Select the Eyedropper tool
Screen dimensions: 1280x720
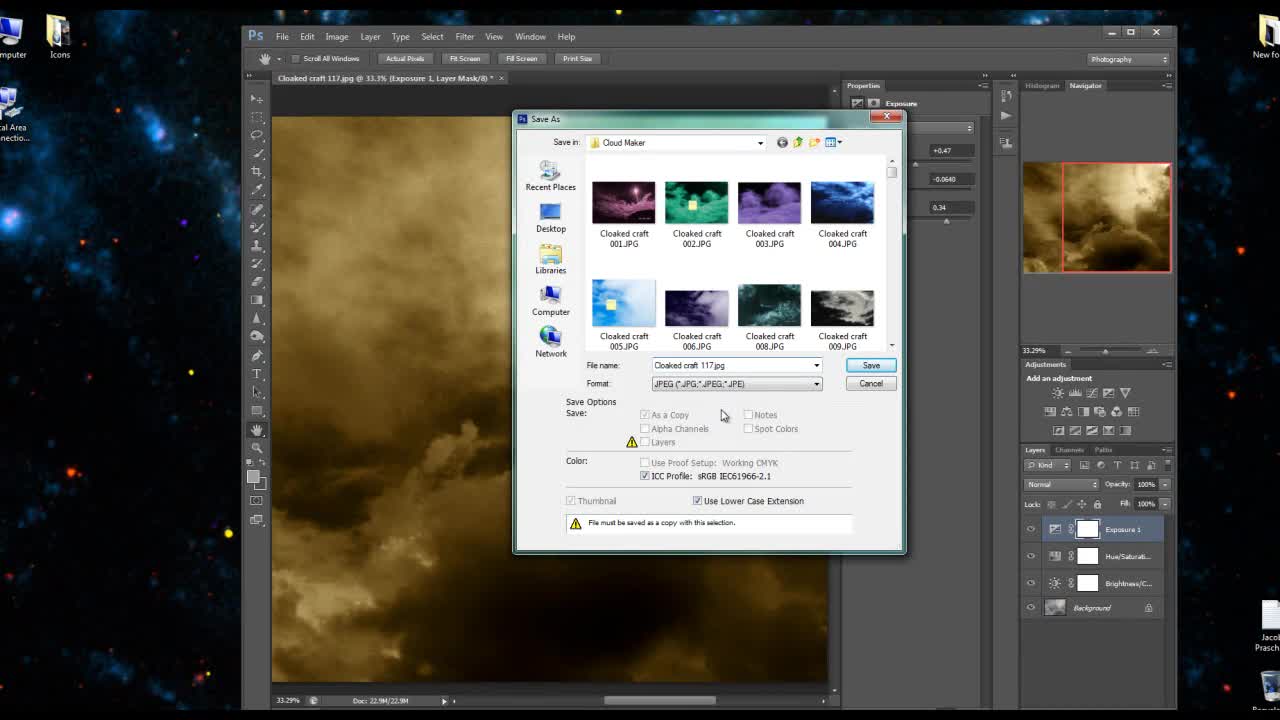click(x=257, y=188)
